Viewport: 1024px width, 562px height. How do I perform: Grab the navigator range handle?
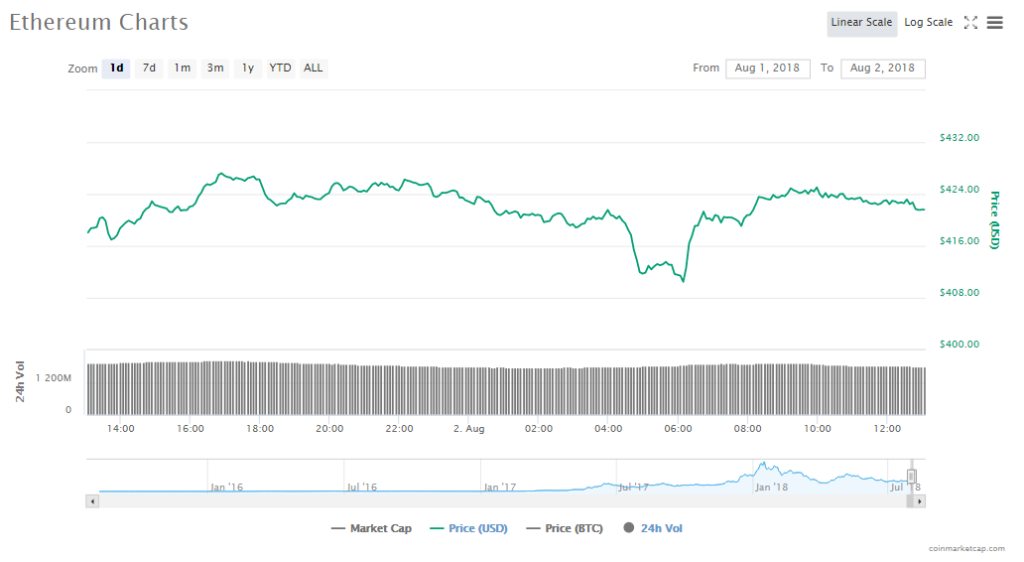coord(911,476)
